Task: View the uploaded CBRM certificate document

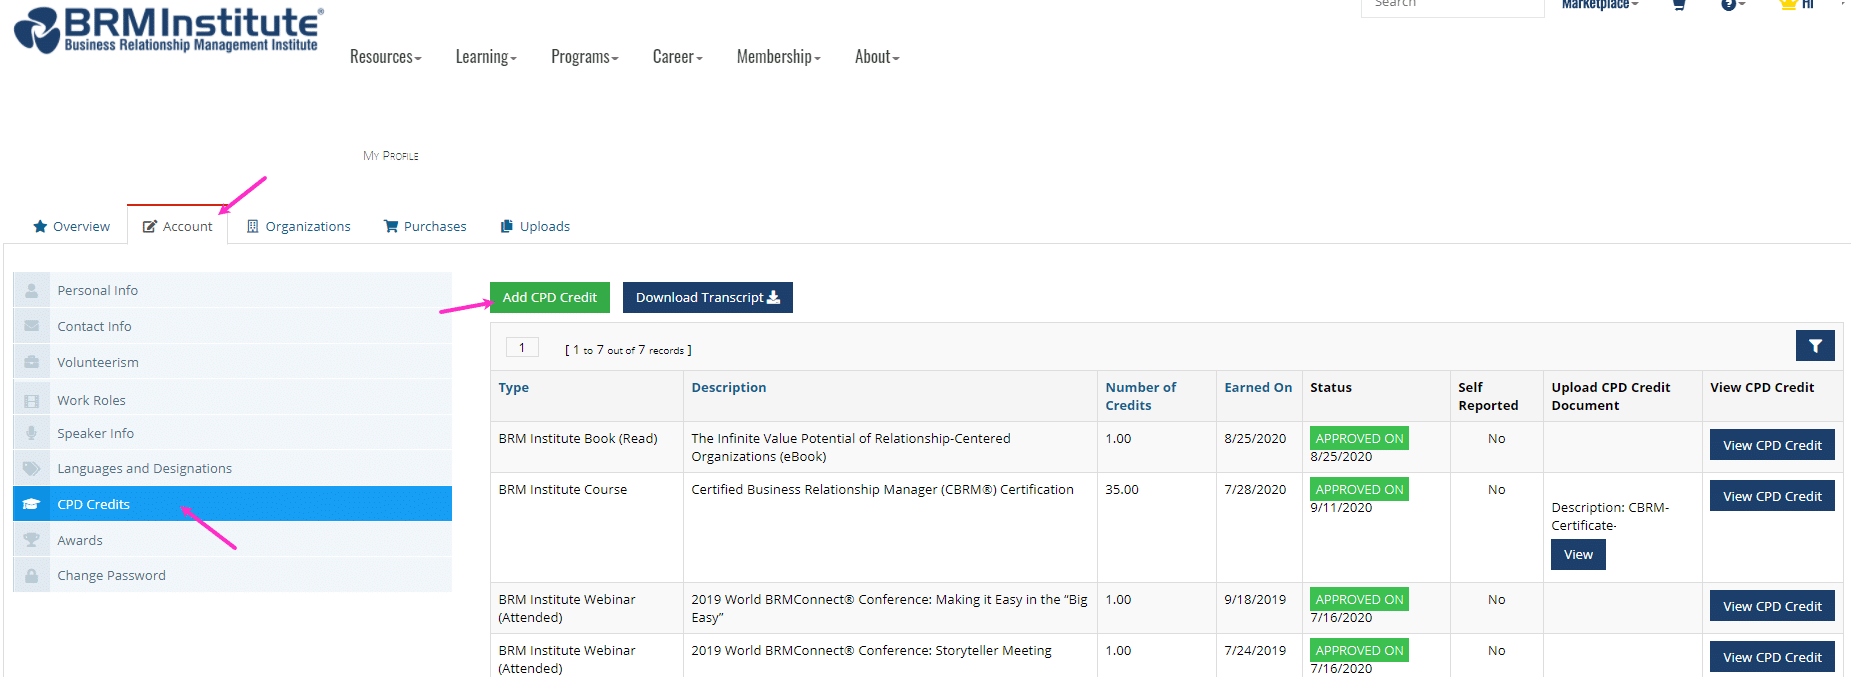Action: pyautogui.click(x=1578, y=554)
